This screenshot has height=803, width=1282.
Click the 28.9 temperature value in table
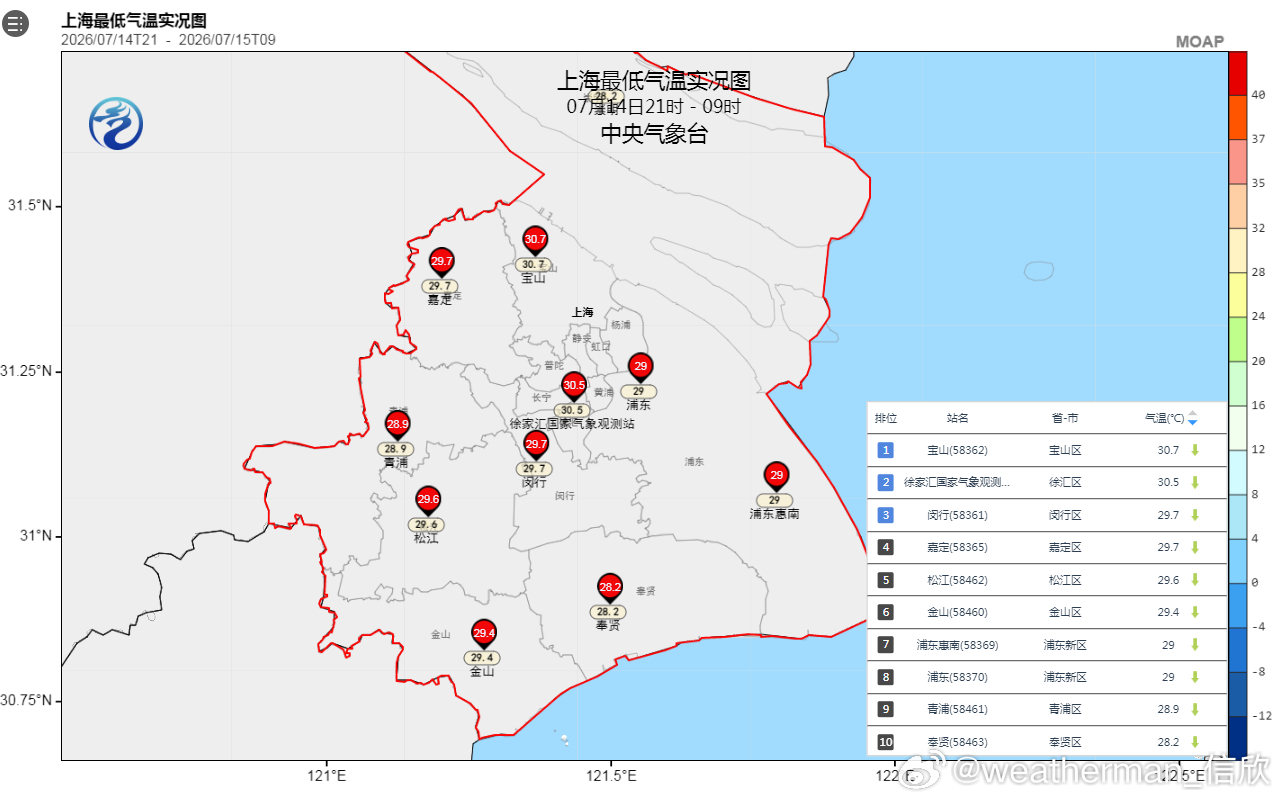pos(1168,709)
